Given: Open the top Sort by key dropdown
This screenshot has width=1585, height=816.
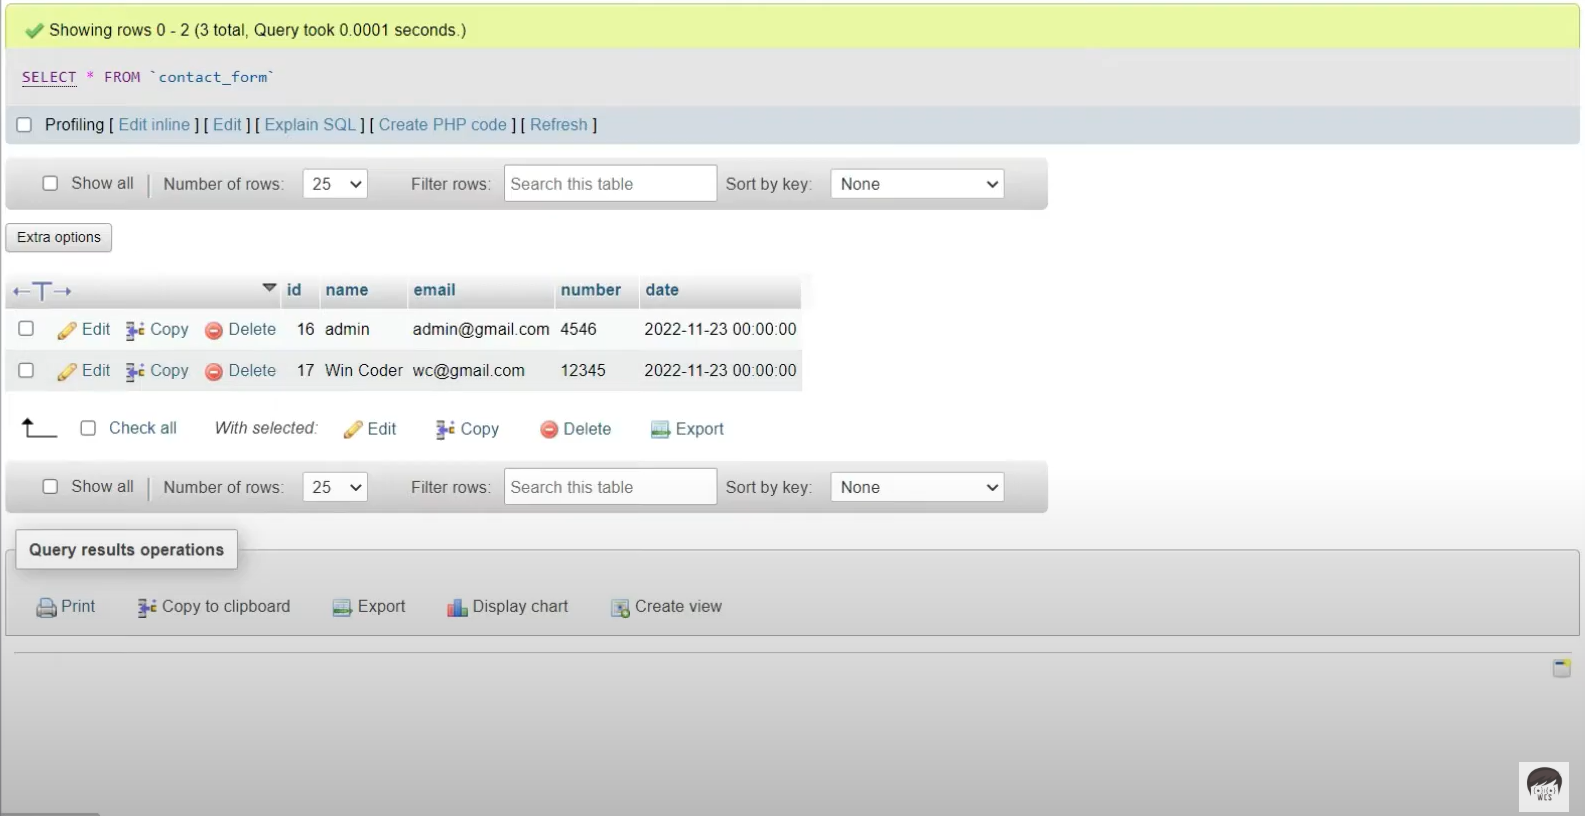Looking at the screenshot, I should click(916, 184).
